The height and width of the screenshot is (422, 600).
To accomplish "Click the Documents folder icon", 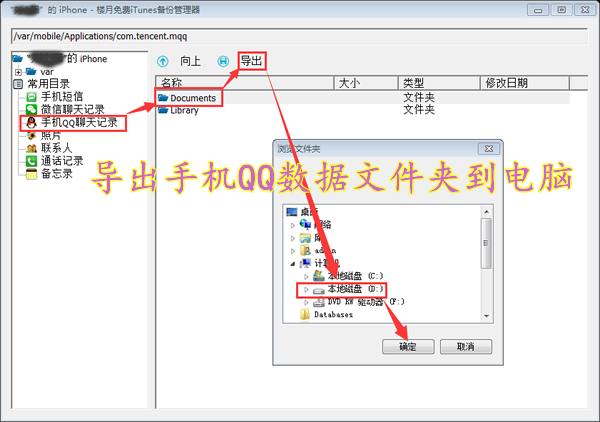I will click(163, 98).
